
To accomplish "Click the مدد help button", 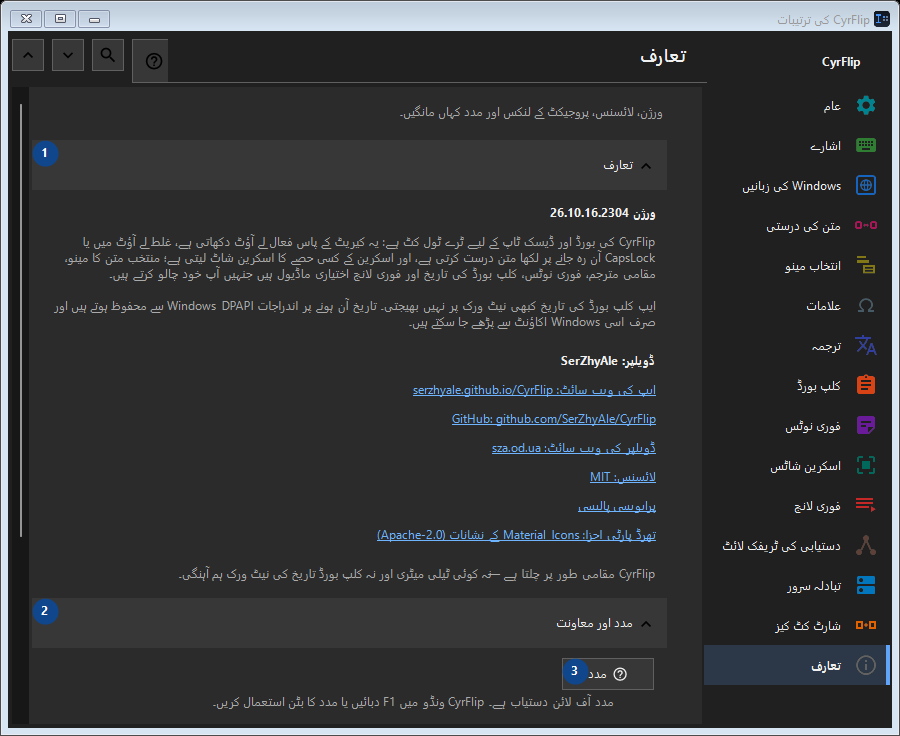I will coord(608,674).
